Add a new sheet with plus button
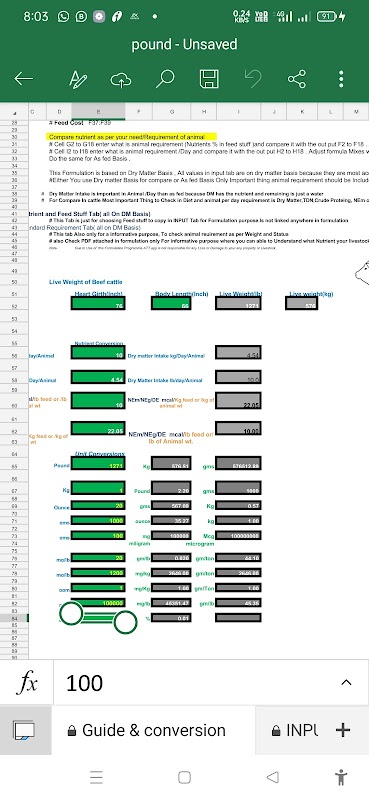 [x=343, y=730]
